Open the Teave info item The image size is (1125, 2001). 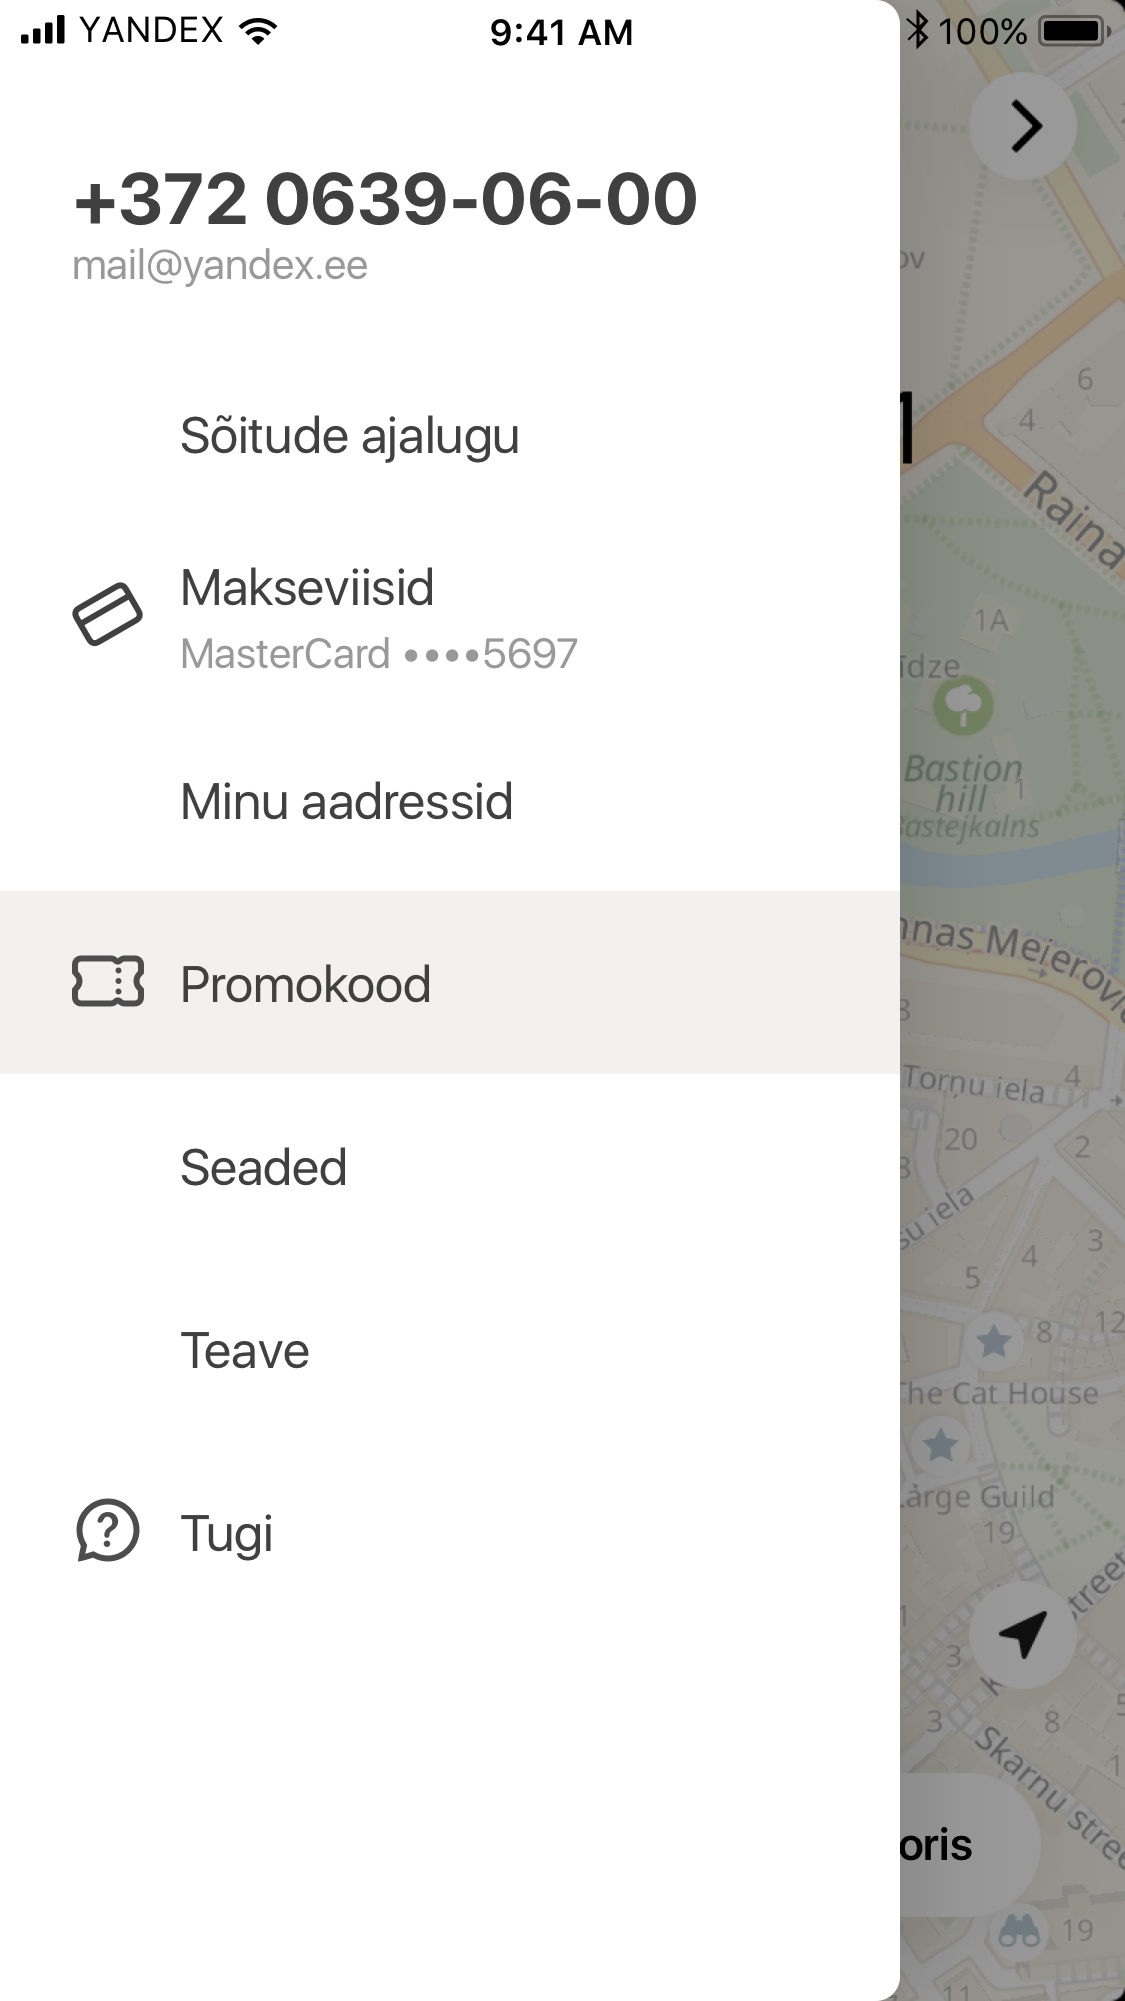pos(244,1351)
